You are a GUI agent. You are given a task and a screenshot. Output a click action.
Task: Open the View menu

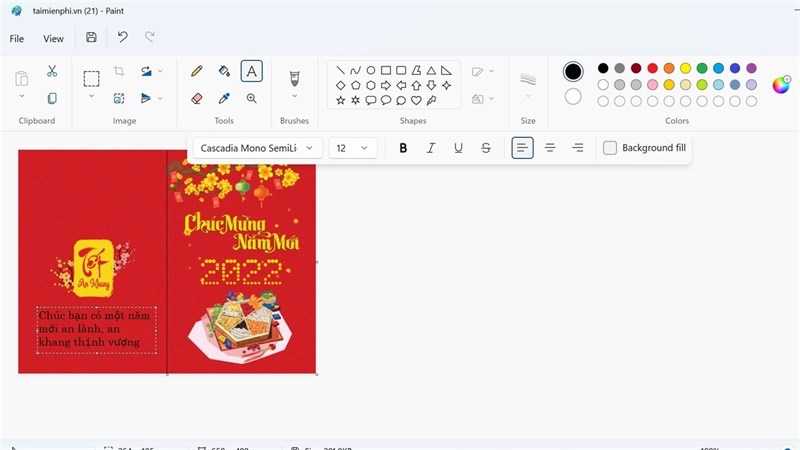[53, 39]
